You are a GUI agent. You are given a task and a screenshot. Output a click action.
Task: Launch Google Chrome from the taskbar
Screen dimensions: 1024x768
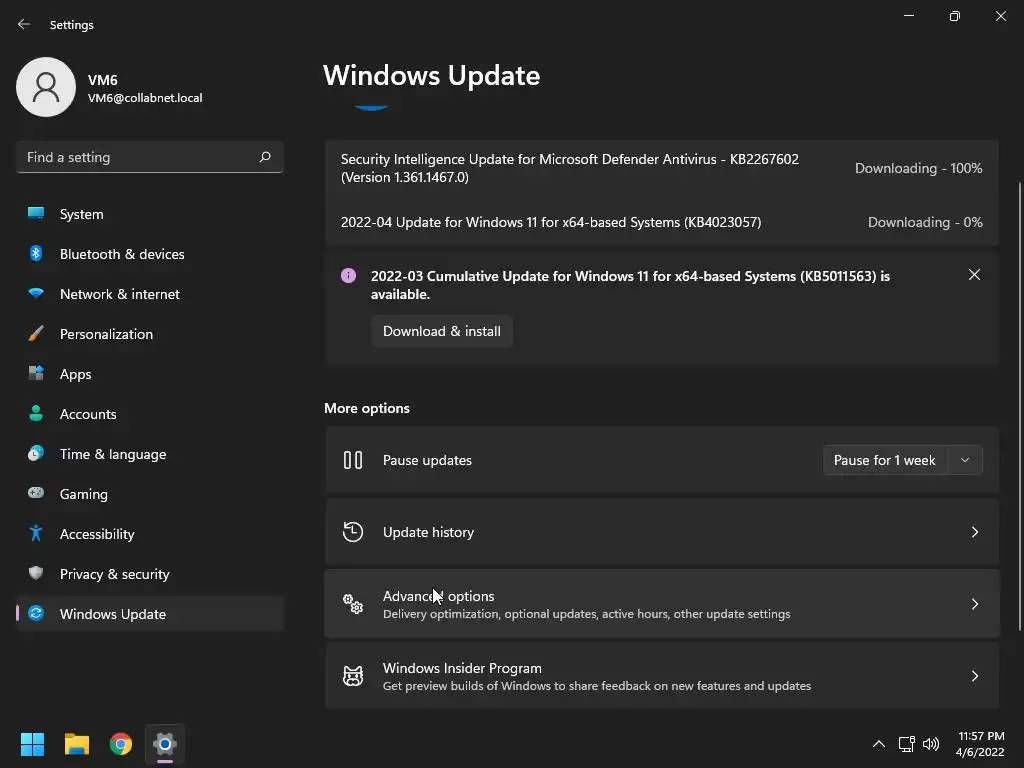121,744
